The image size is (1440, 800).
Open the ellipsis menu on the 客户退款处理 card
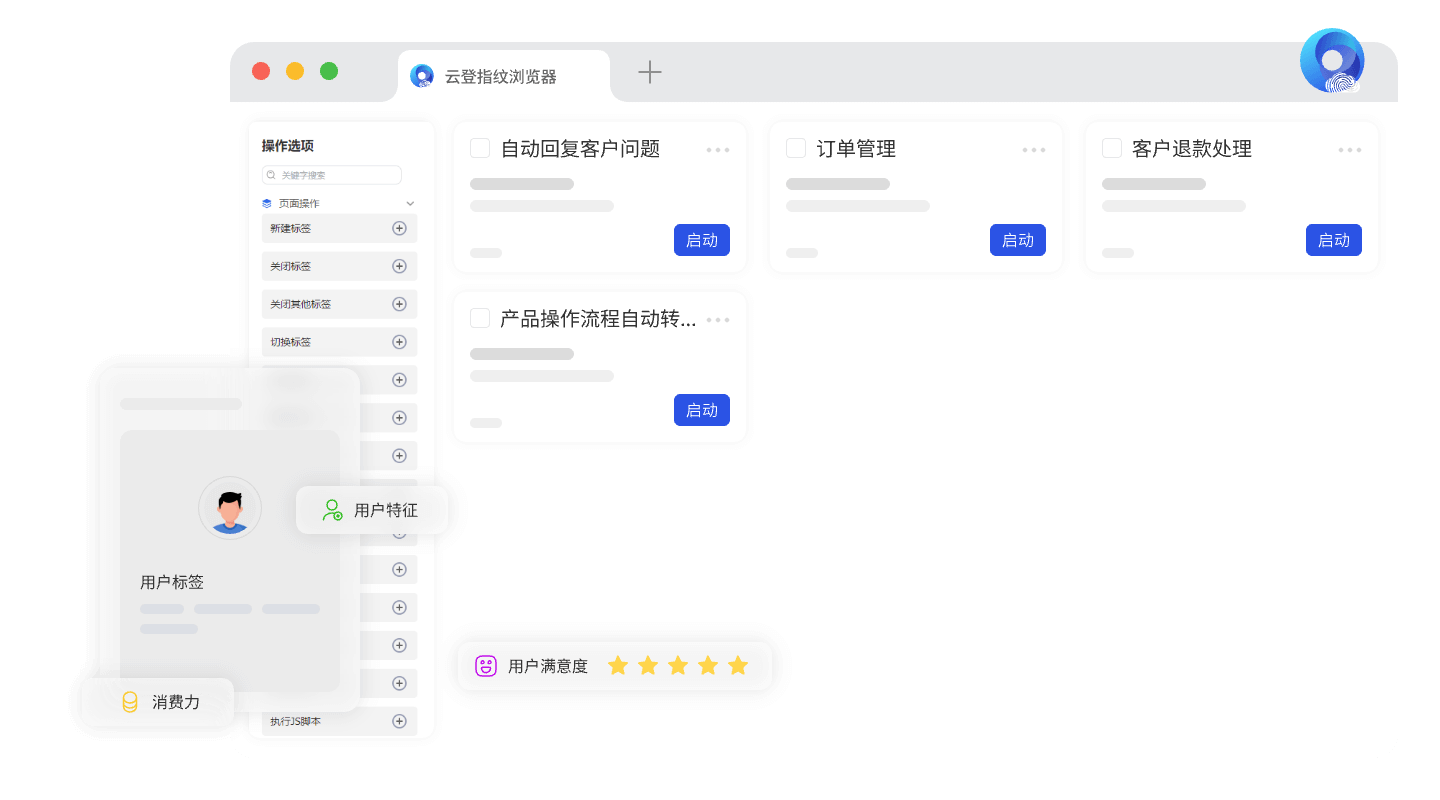(1349, 149)
